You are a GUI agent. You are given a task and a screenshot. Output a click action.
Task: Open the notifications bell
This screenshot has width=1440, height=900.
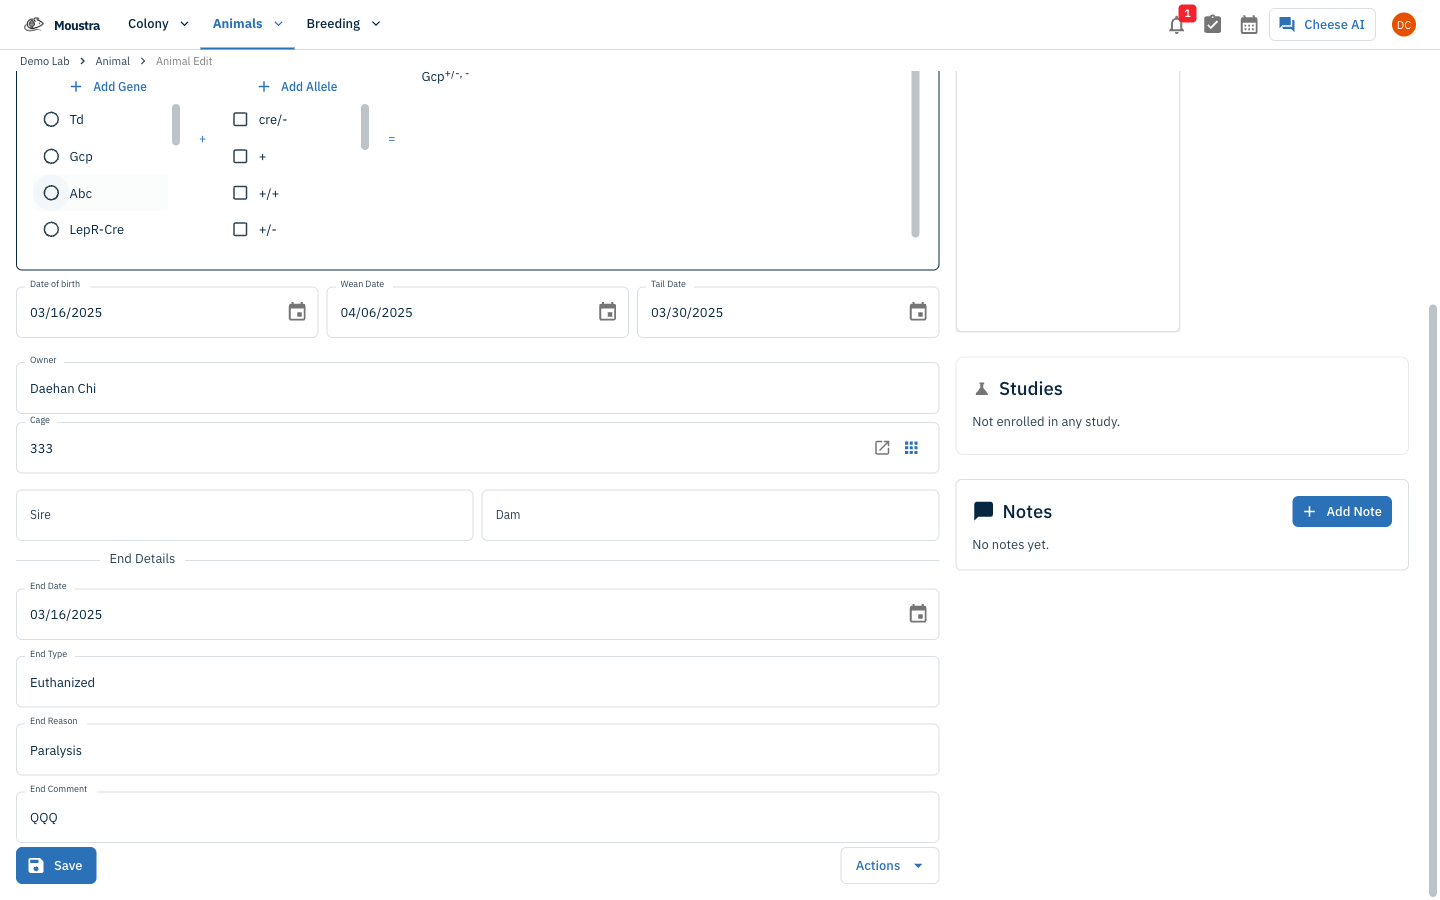[1177, 25]
